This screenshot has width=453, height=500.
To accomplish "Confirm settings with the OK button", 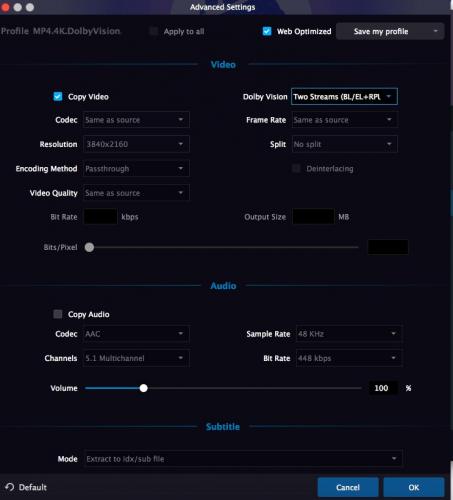I will tap(414, 487).
